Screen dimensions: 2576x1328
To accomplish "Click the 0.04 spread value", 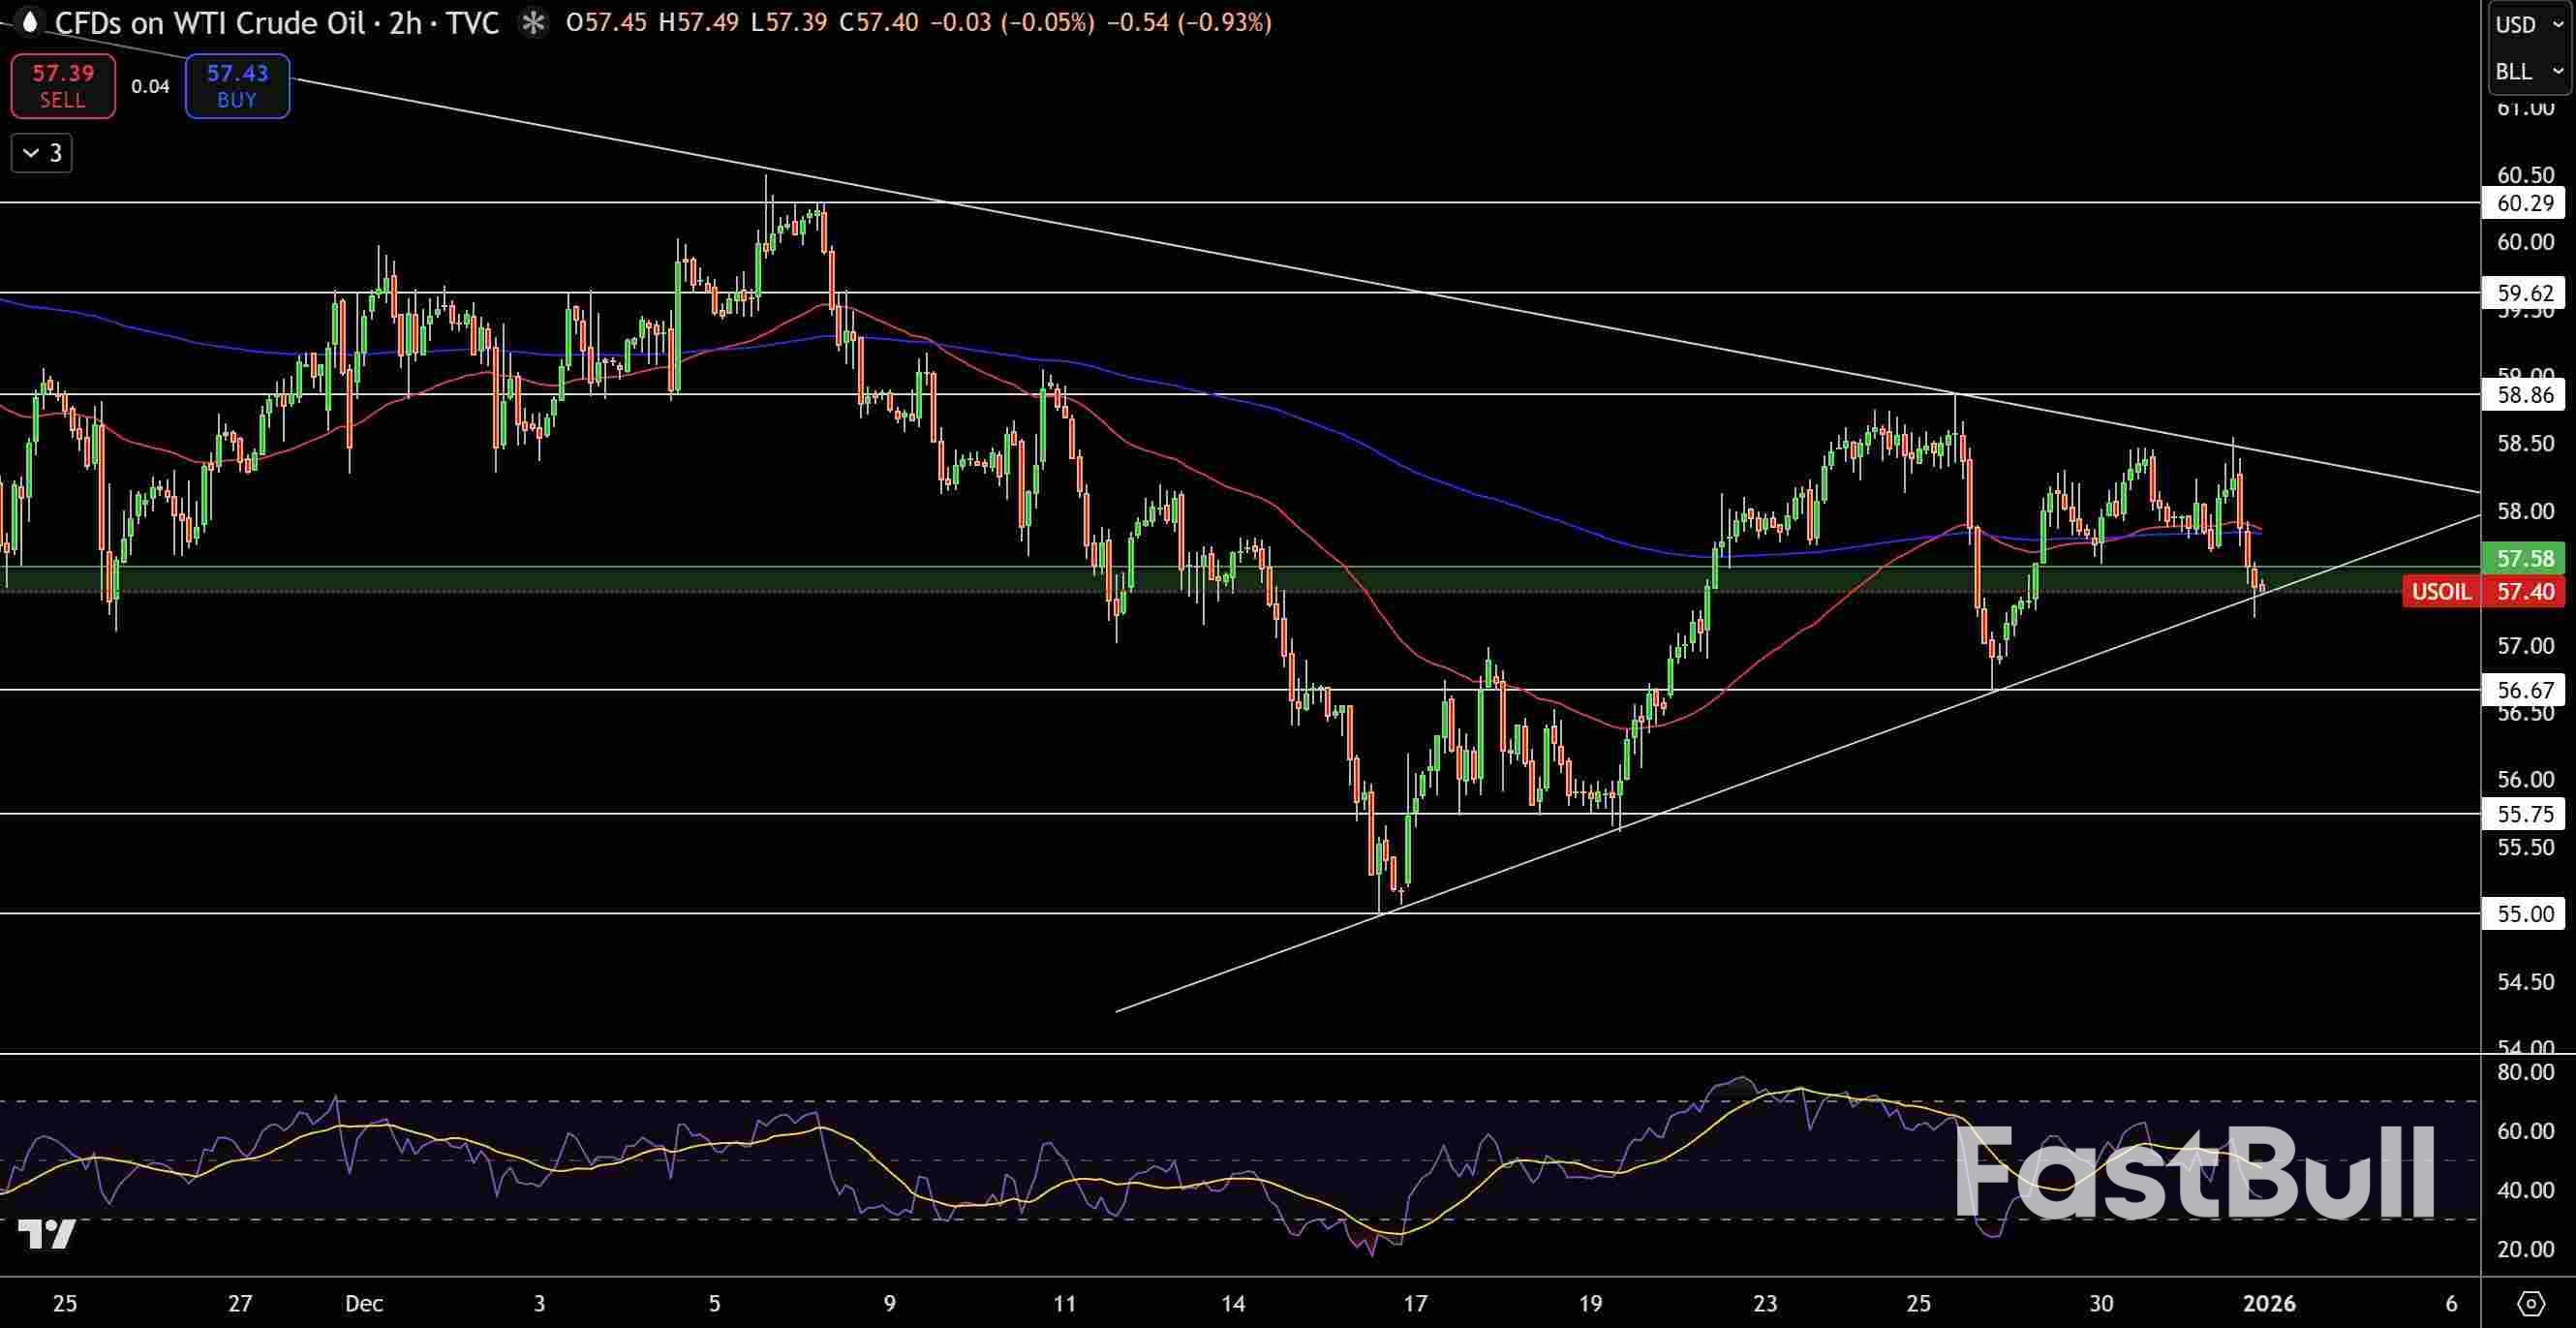I will (x=150, y=87).
